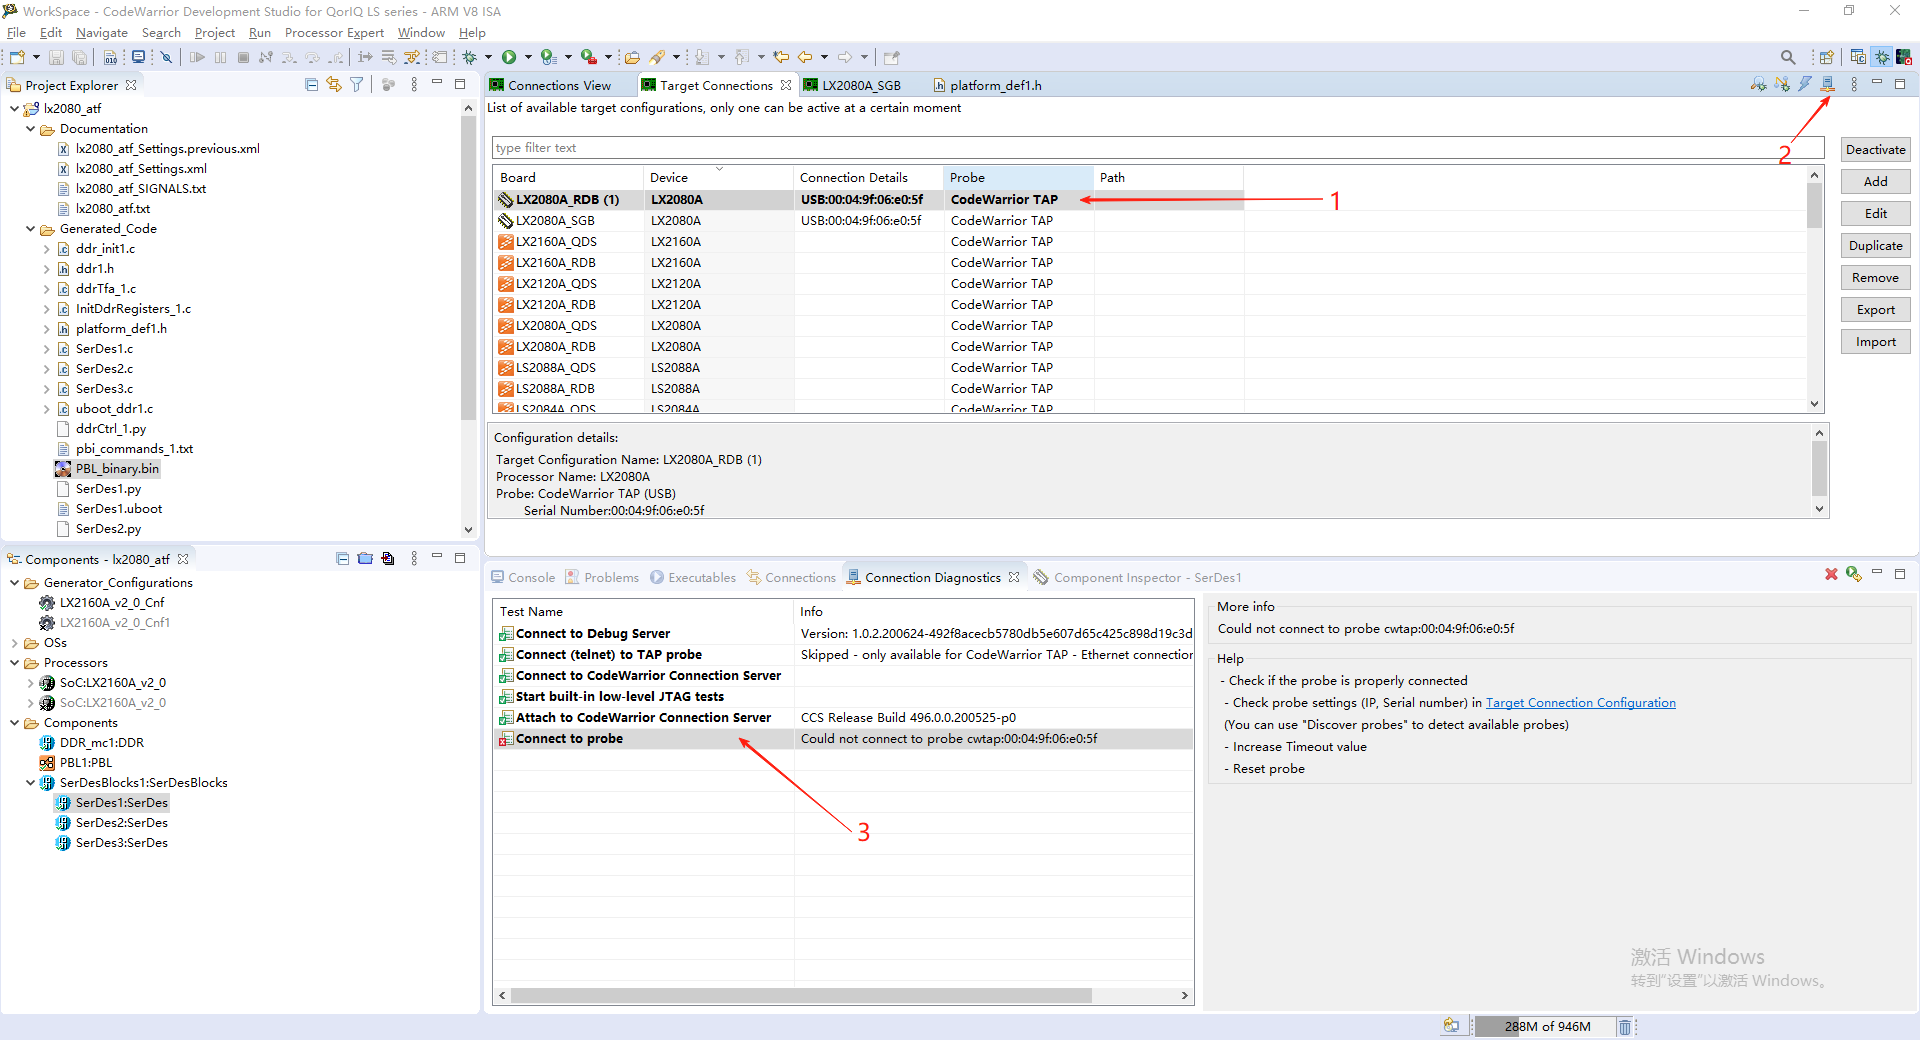The image size is (1920, 1040).
Task: Click the heap memory usage indicator
Action: pyautogui.click(x=1546, y=1026)
